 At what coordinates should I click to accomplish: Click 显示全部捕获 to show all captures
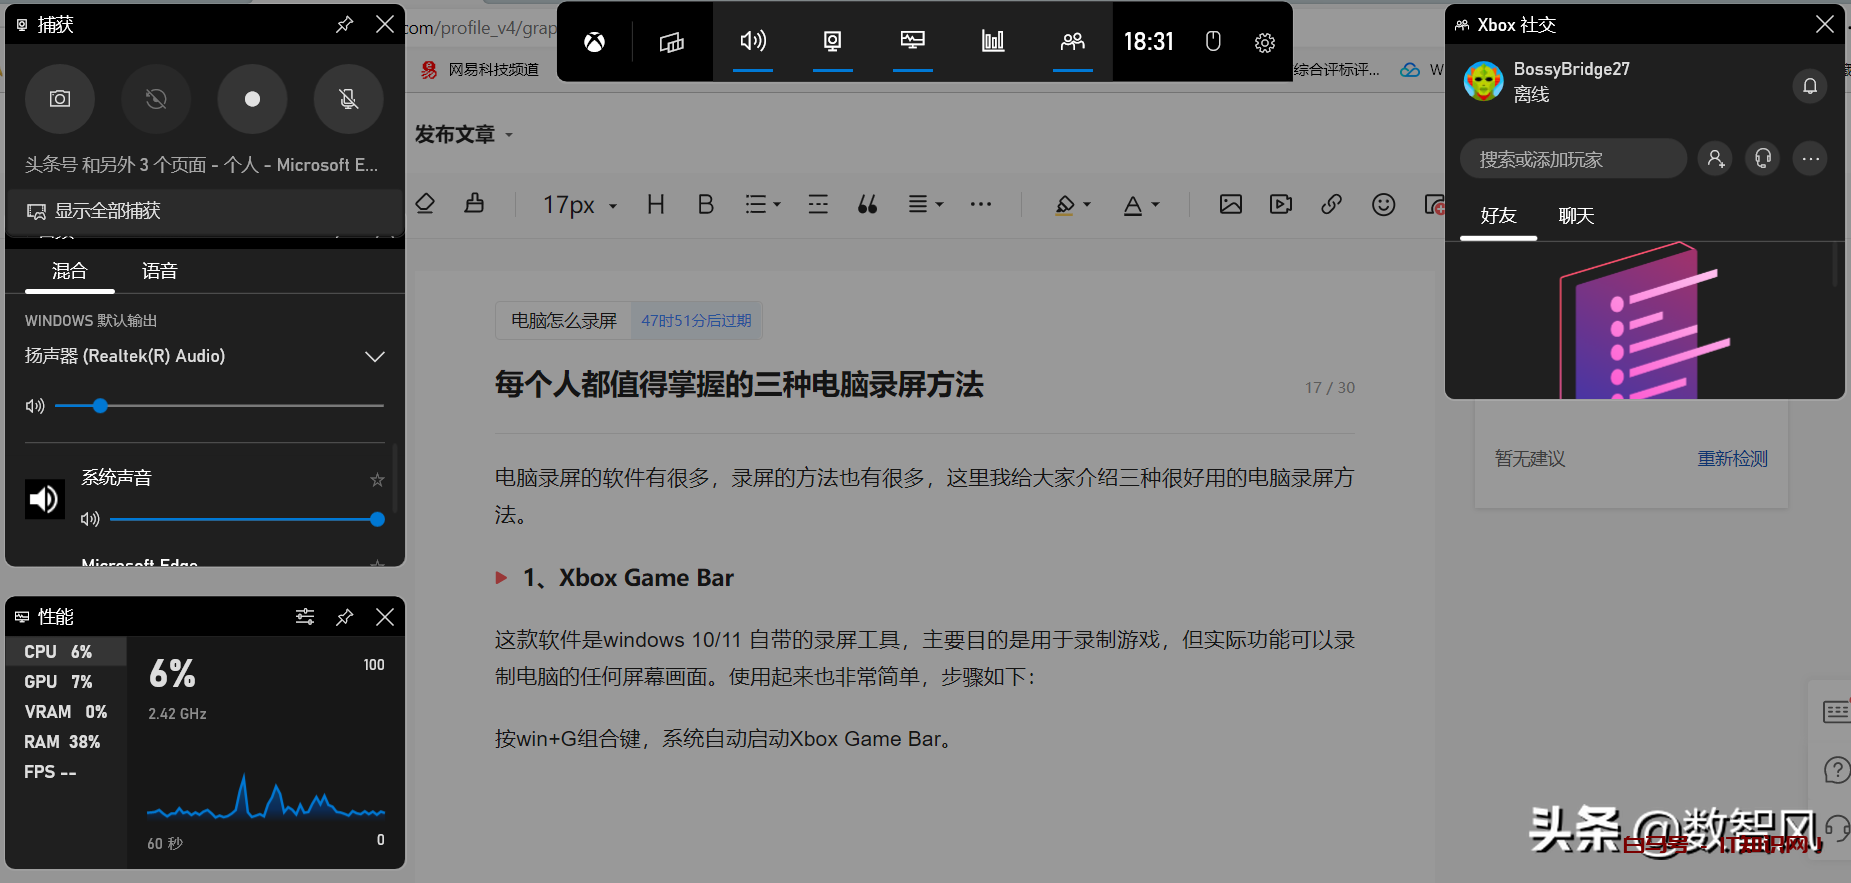pyautogui.click(x=107, y=211)
